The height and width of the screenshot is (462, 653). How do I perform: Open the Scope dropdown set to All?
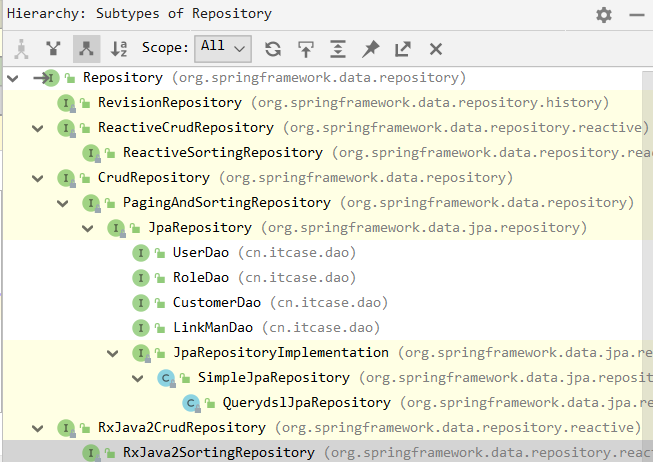pyautogui.click(x=224, y=47)
